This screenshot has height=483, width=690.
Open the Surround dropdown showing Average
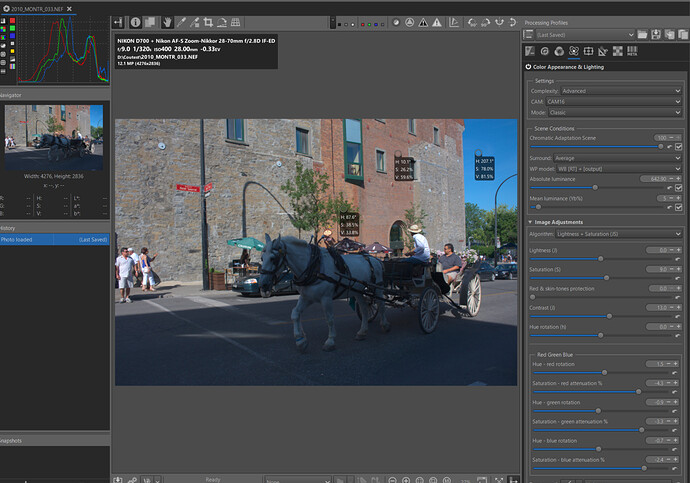pos(619,157)
